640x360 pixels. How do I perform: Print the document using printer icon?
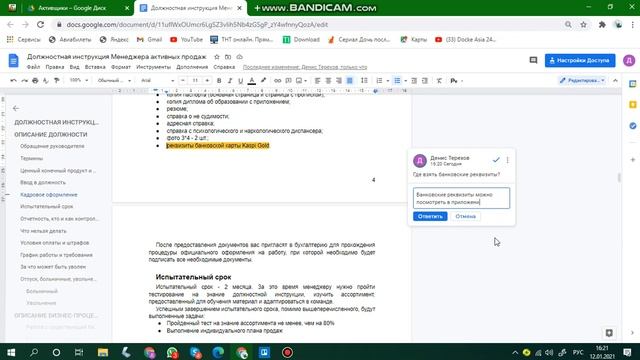(35, 81)
